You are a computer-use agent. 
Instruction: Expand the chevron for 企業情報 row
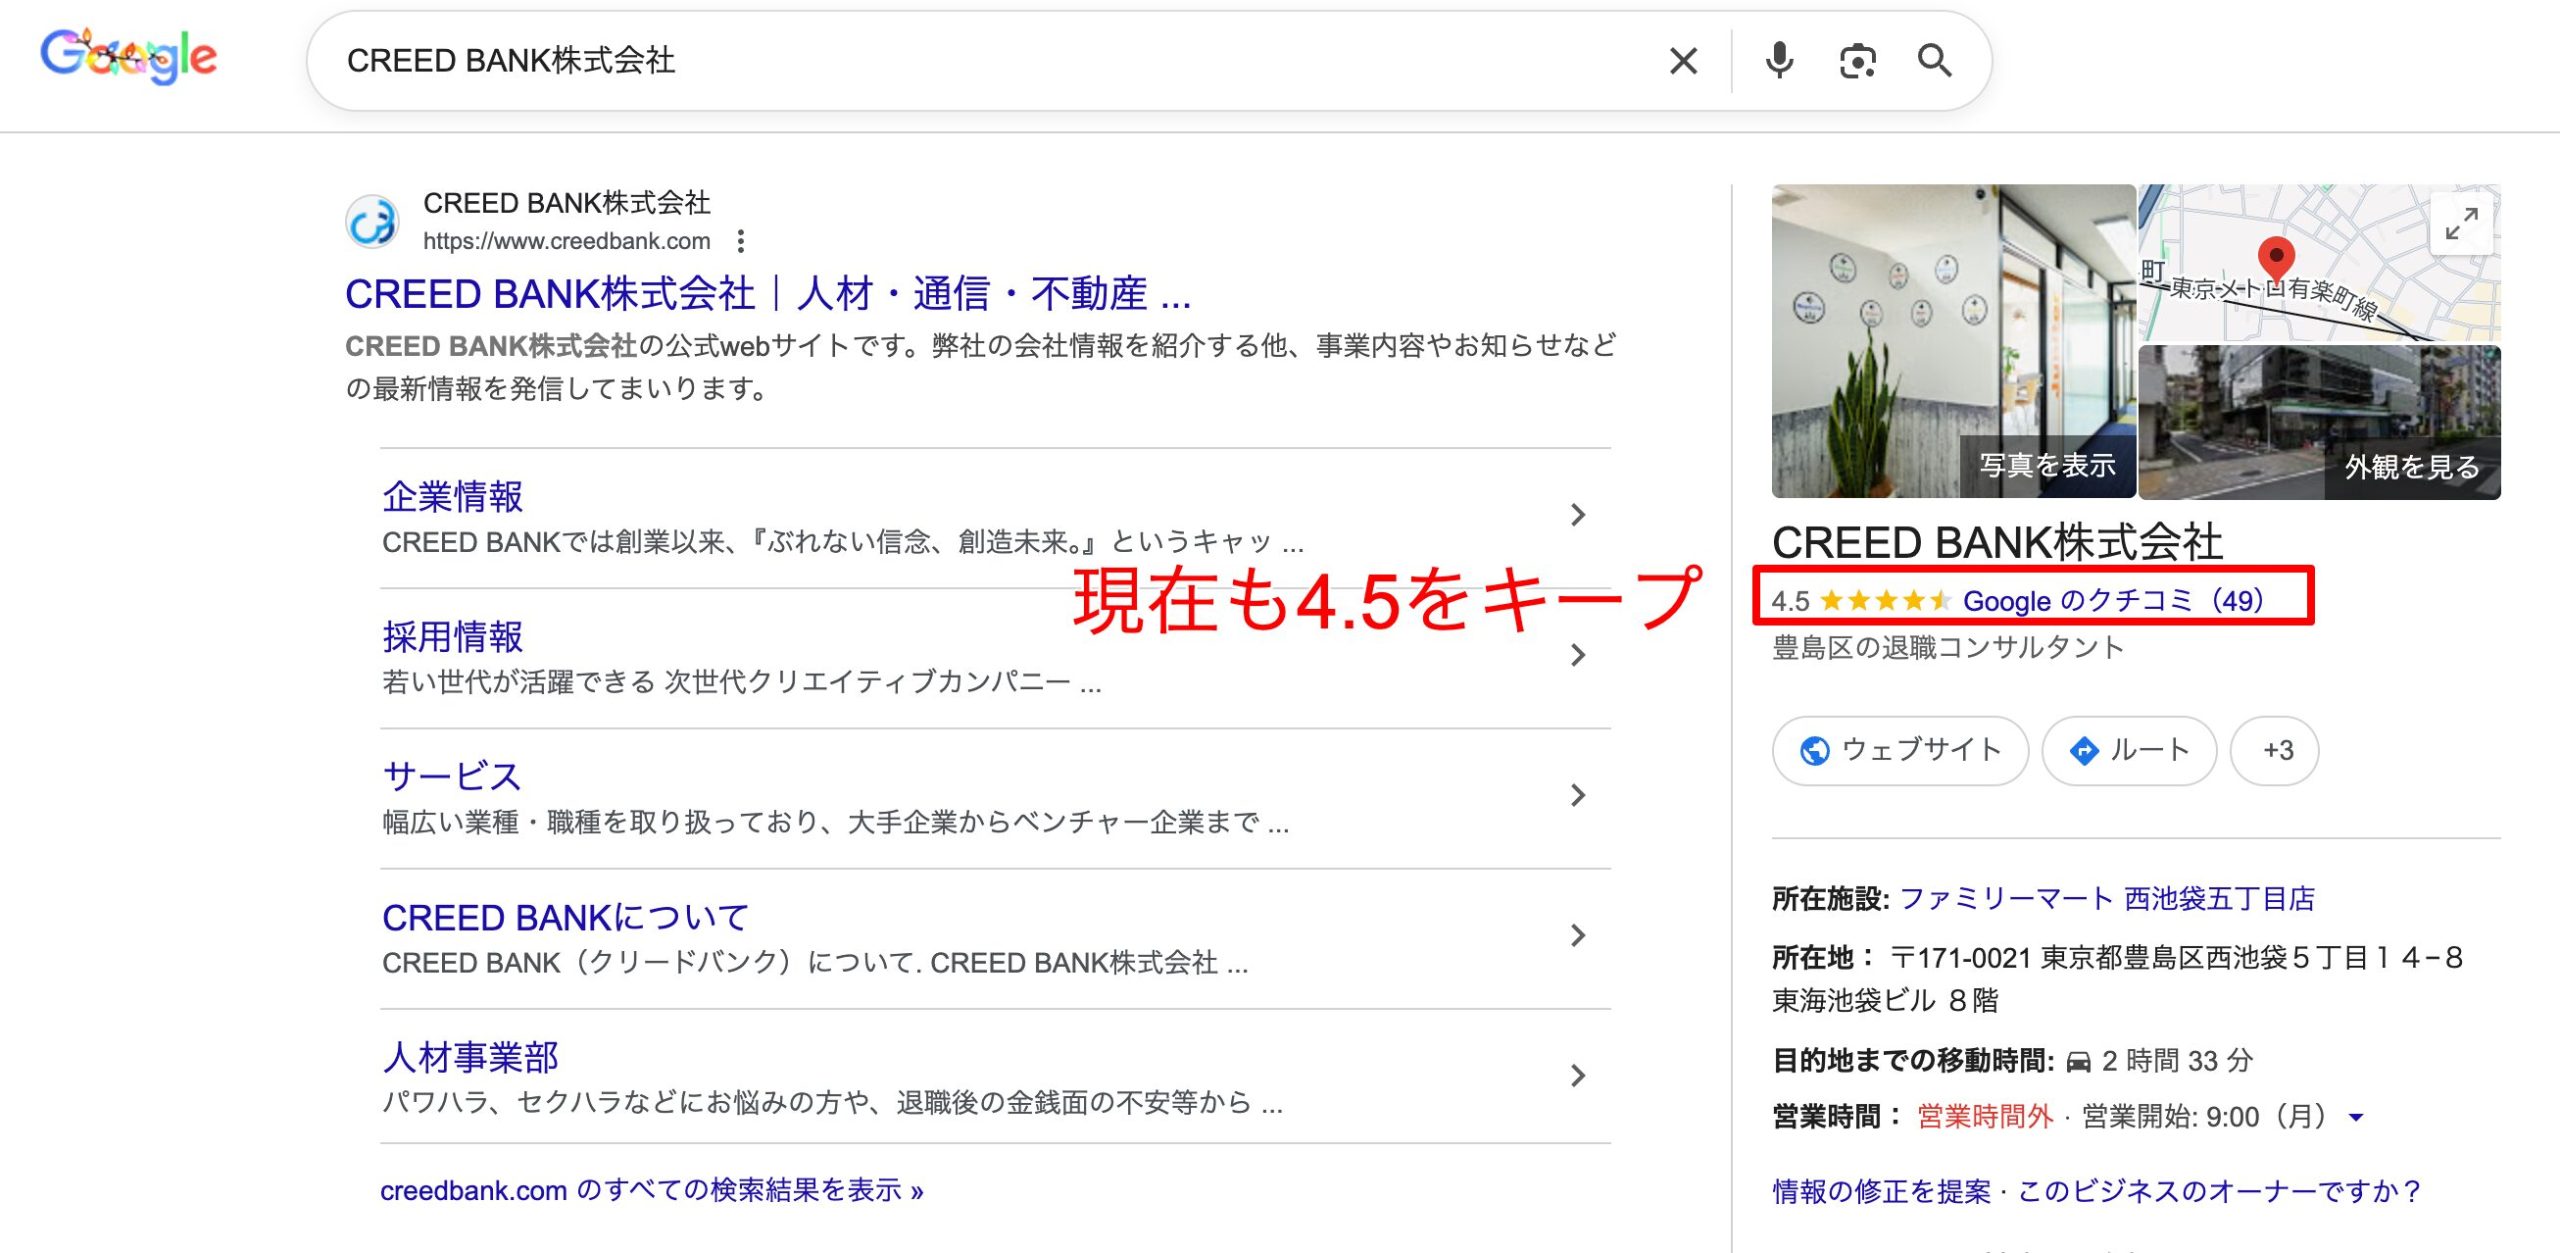(1578, 515)
